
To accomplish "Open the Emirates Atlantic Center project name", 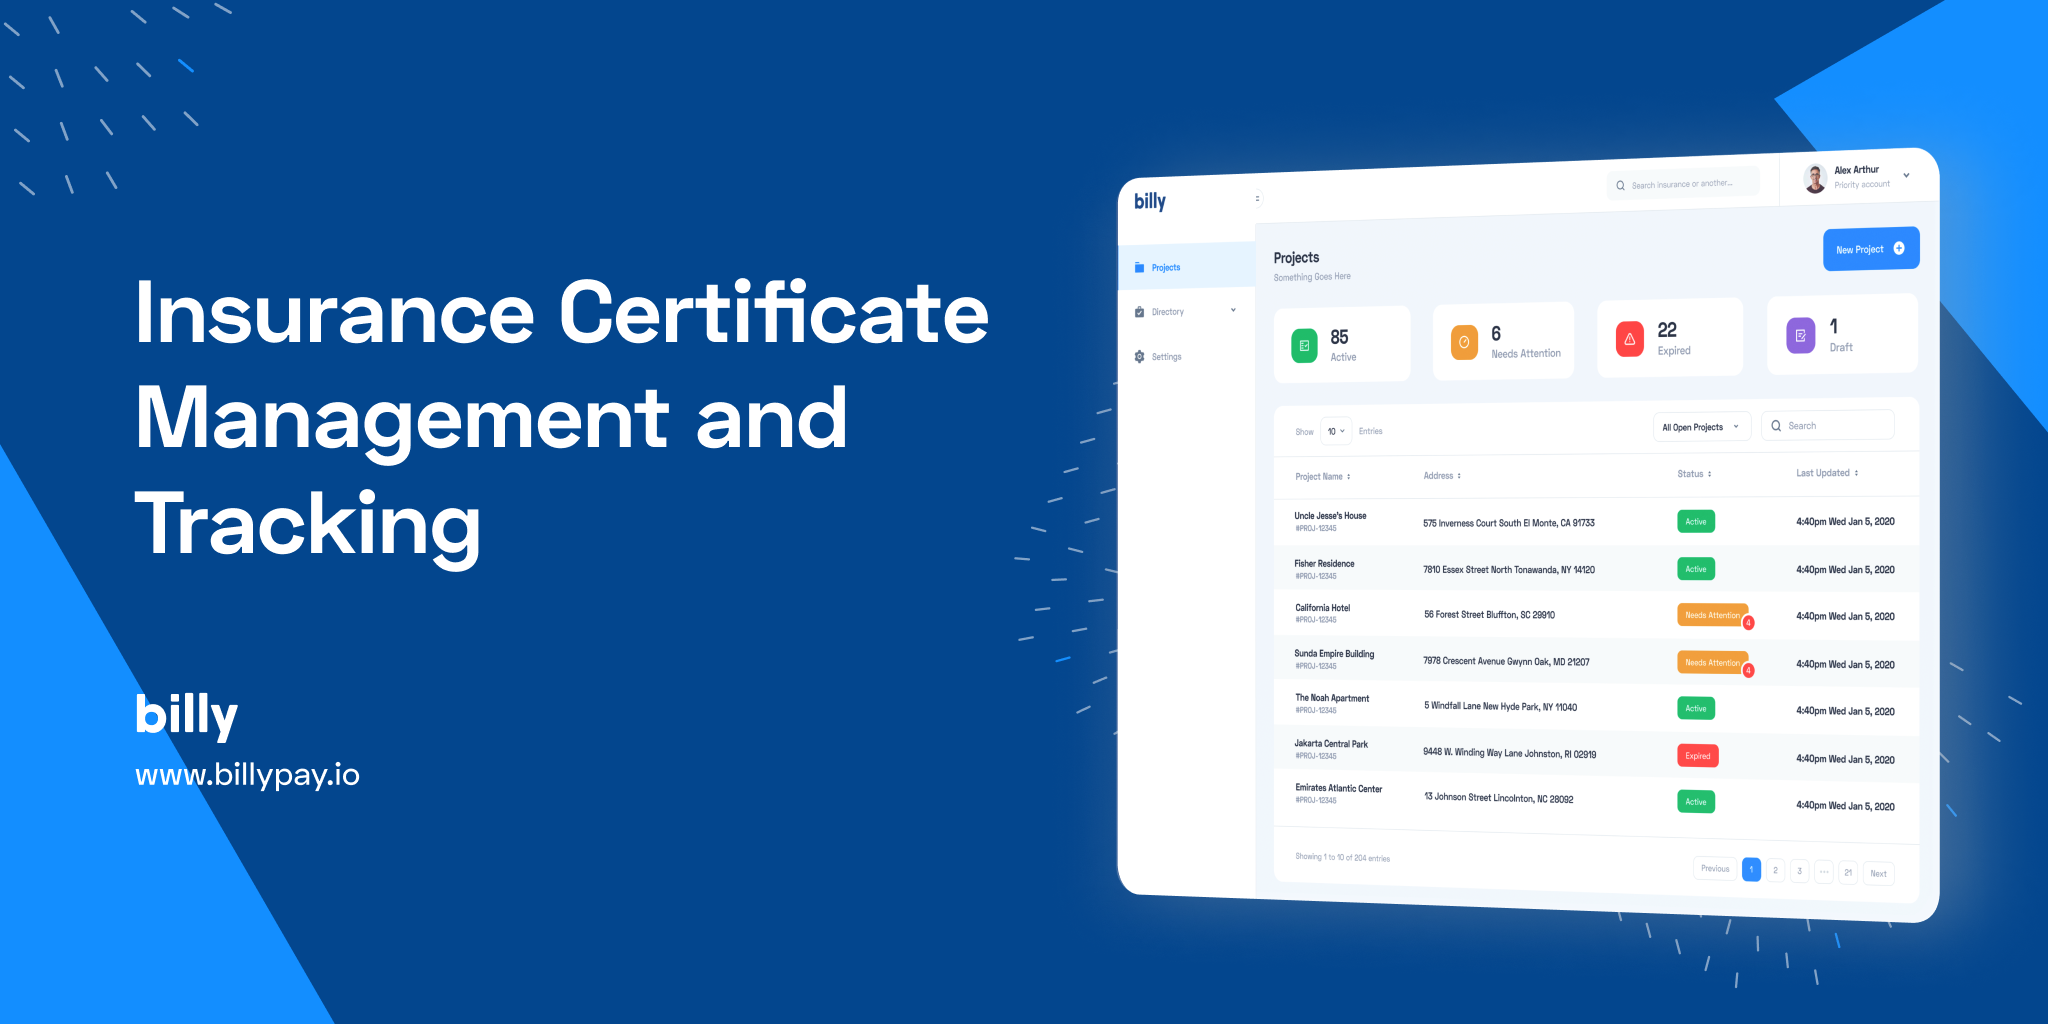I will 1339,788.
